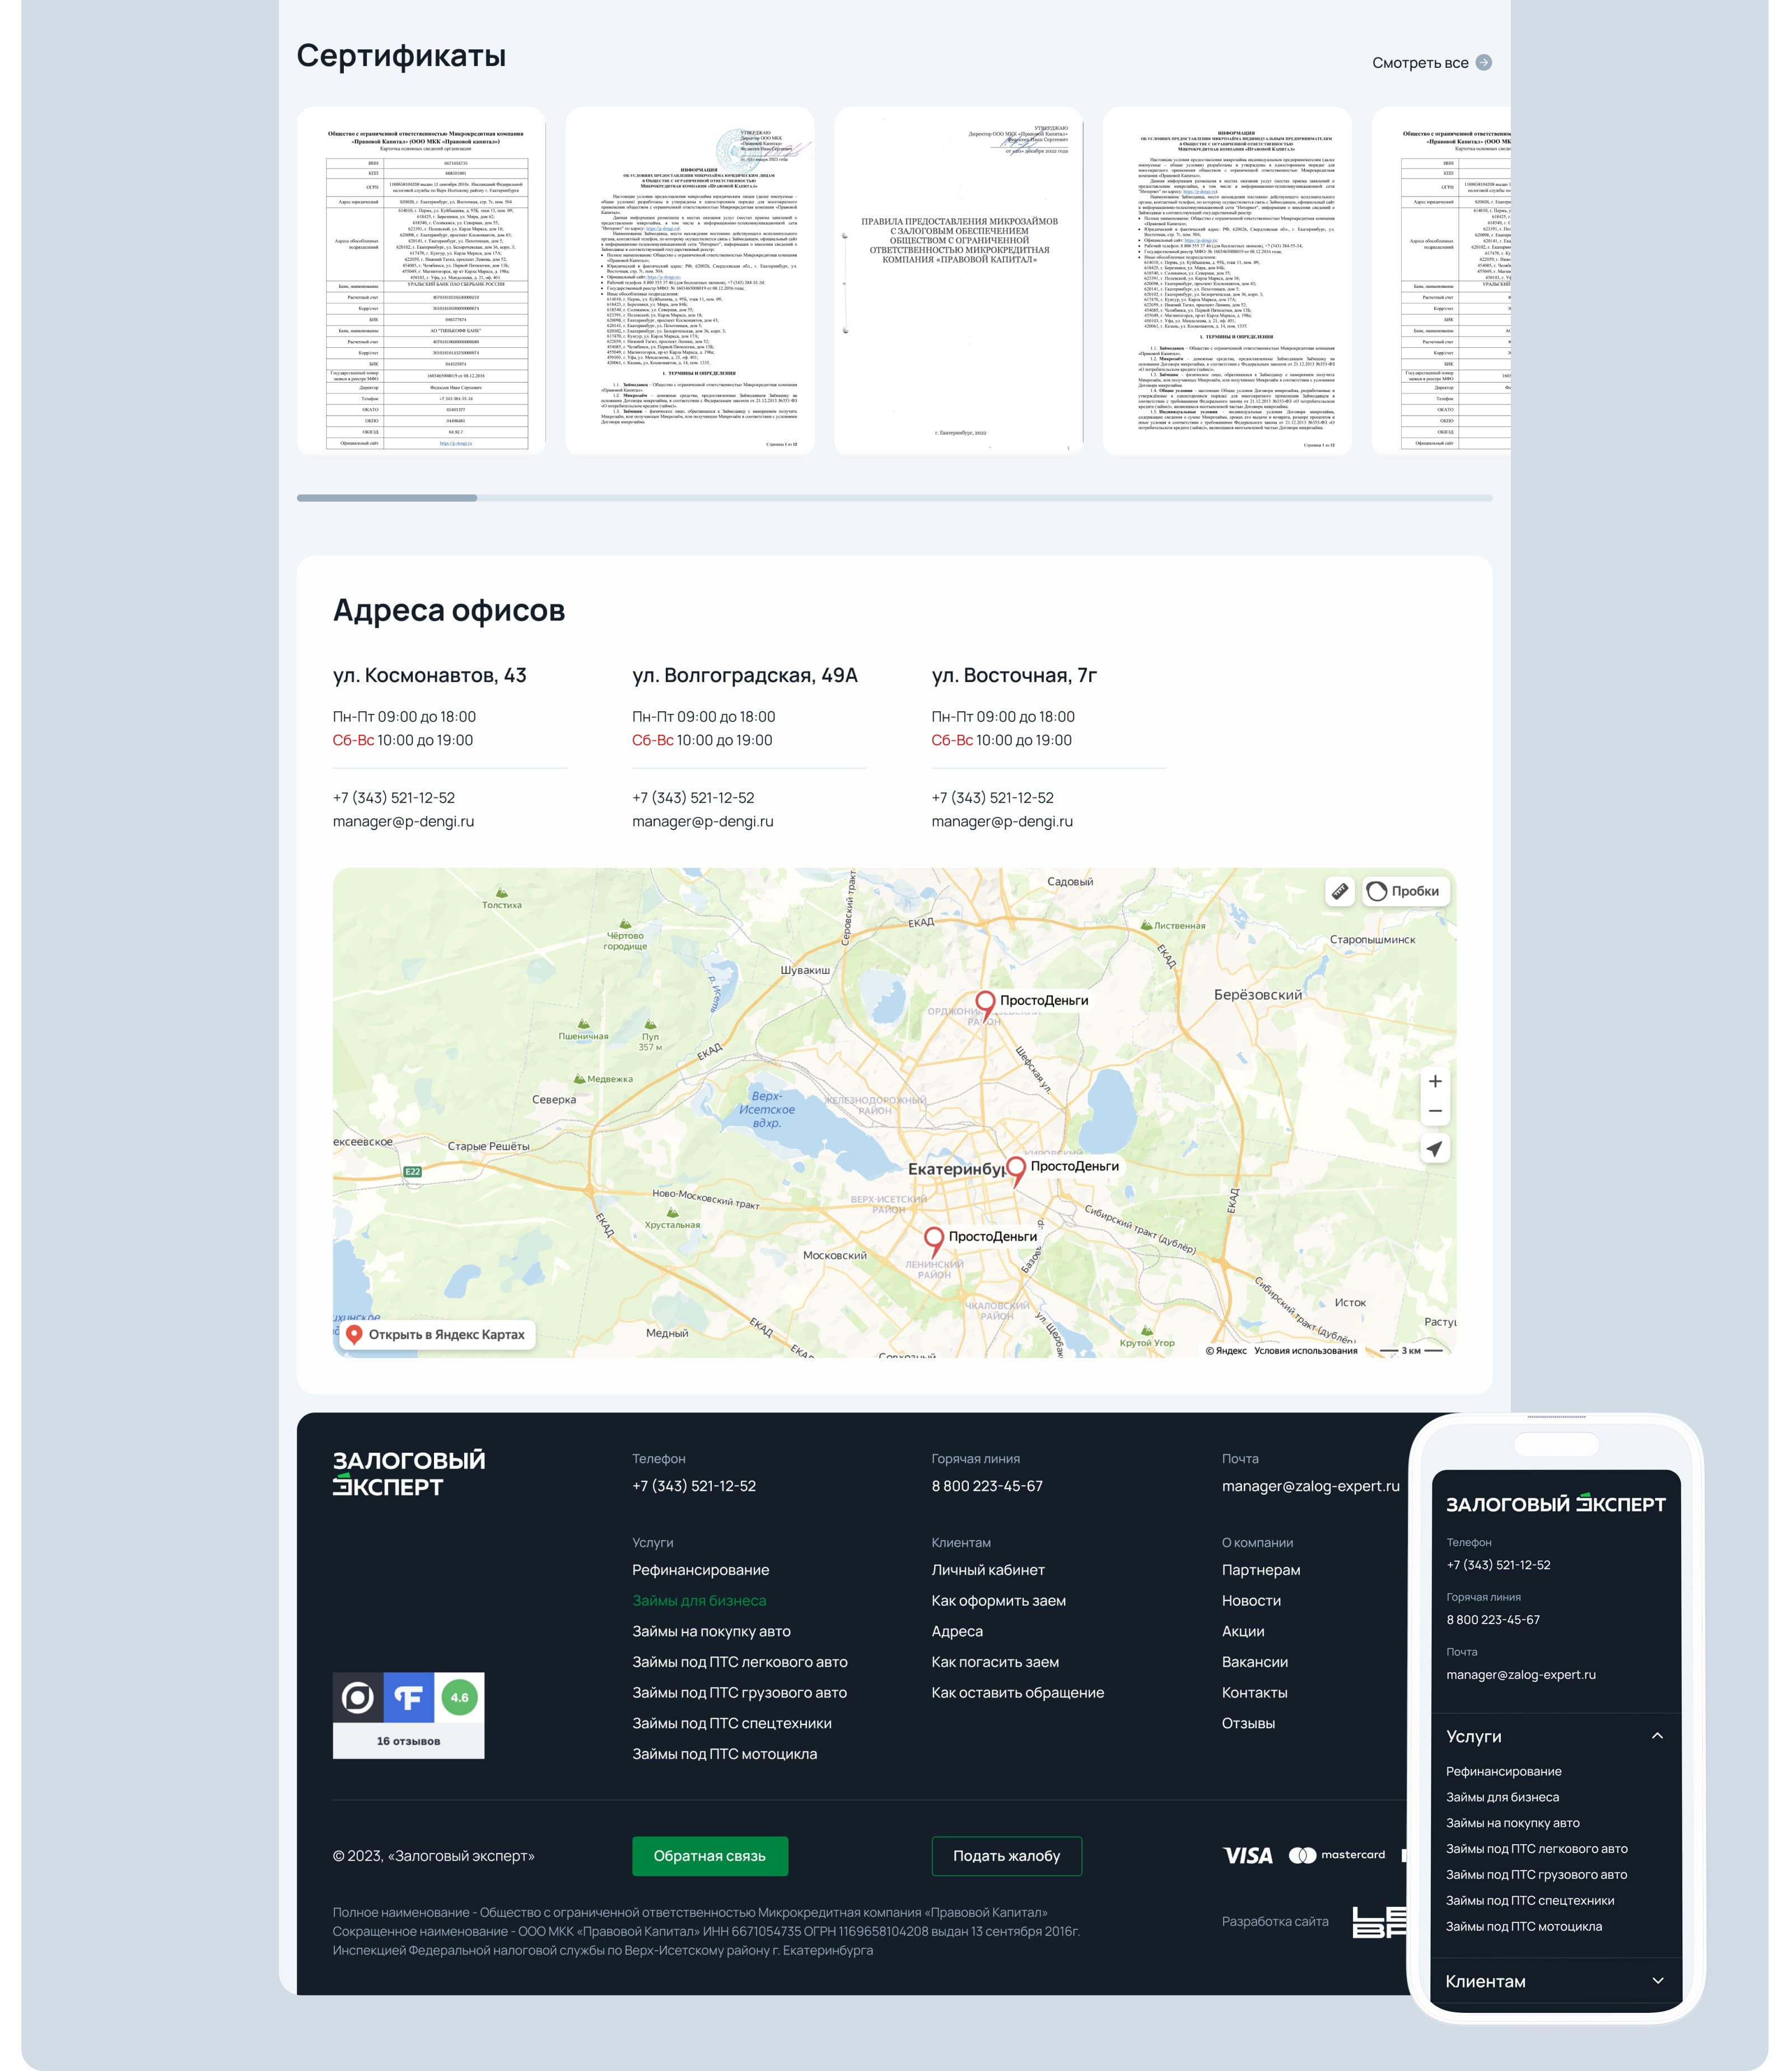The image size is (1792, 2071).
Task: Click the map geolocation arrow icon
Action: coord(1434,1149)
